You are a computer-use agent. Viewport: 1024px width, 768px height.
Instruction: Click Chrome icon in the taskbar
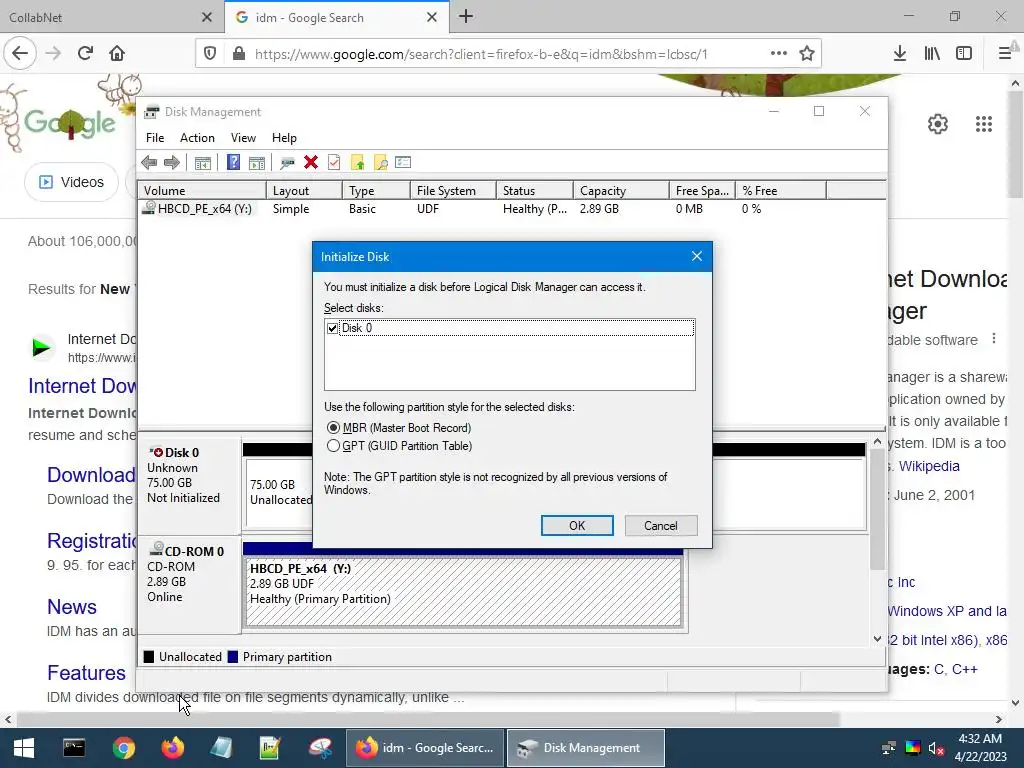(123, 748)
